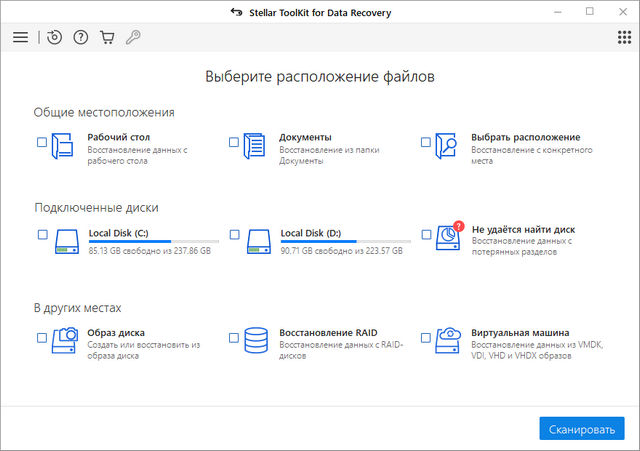This screenshot has height=451, width=640.
Task: Click the В других местах heading
Action: tap(78, 308)
